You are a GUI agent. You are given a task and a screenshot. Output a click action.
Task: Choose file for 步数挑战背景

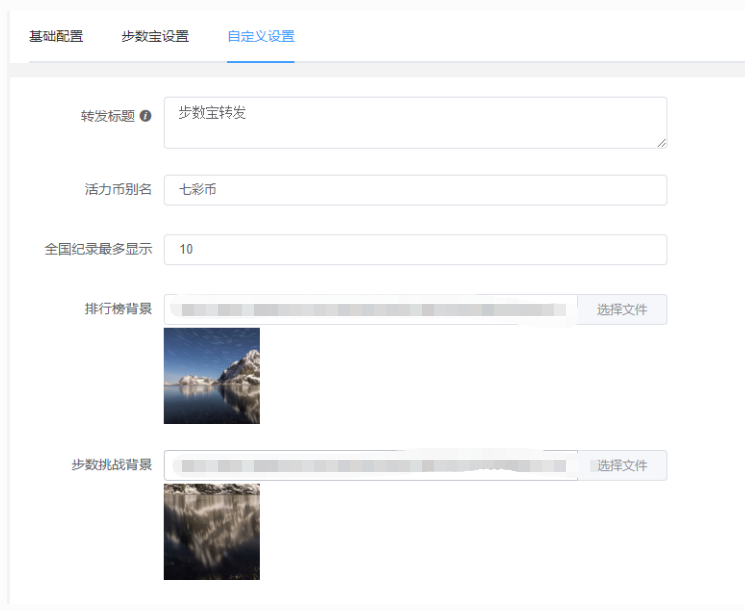tap(622, 465)
